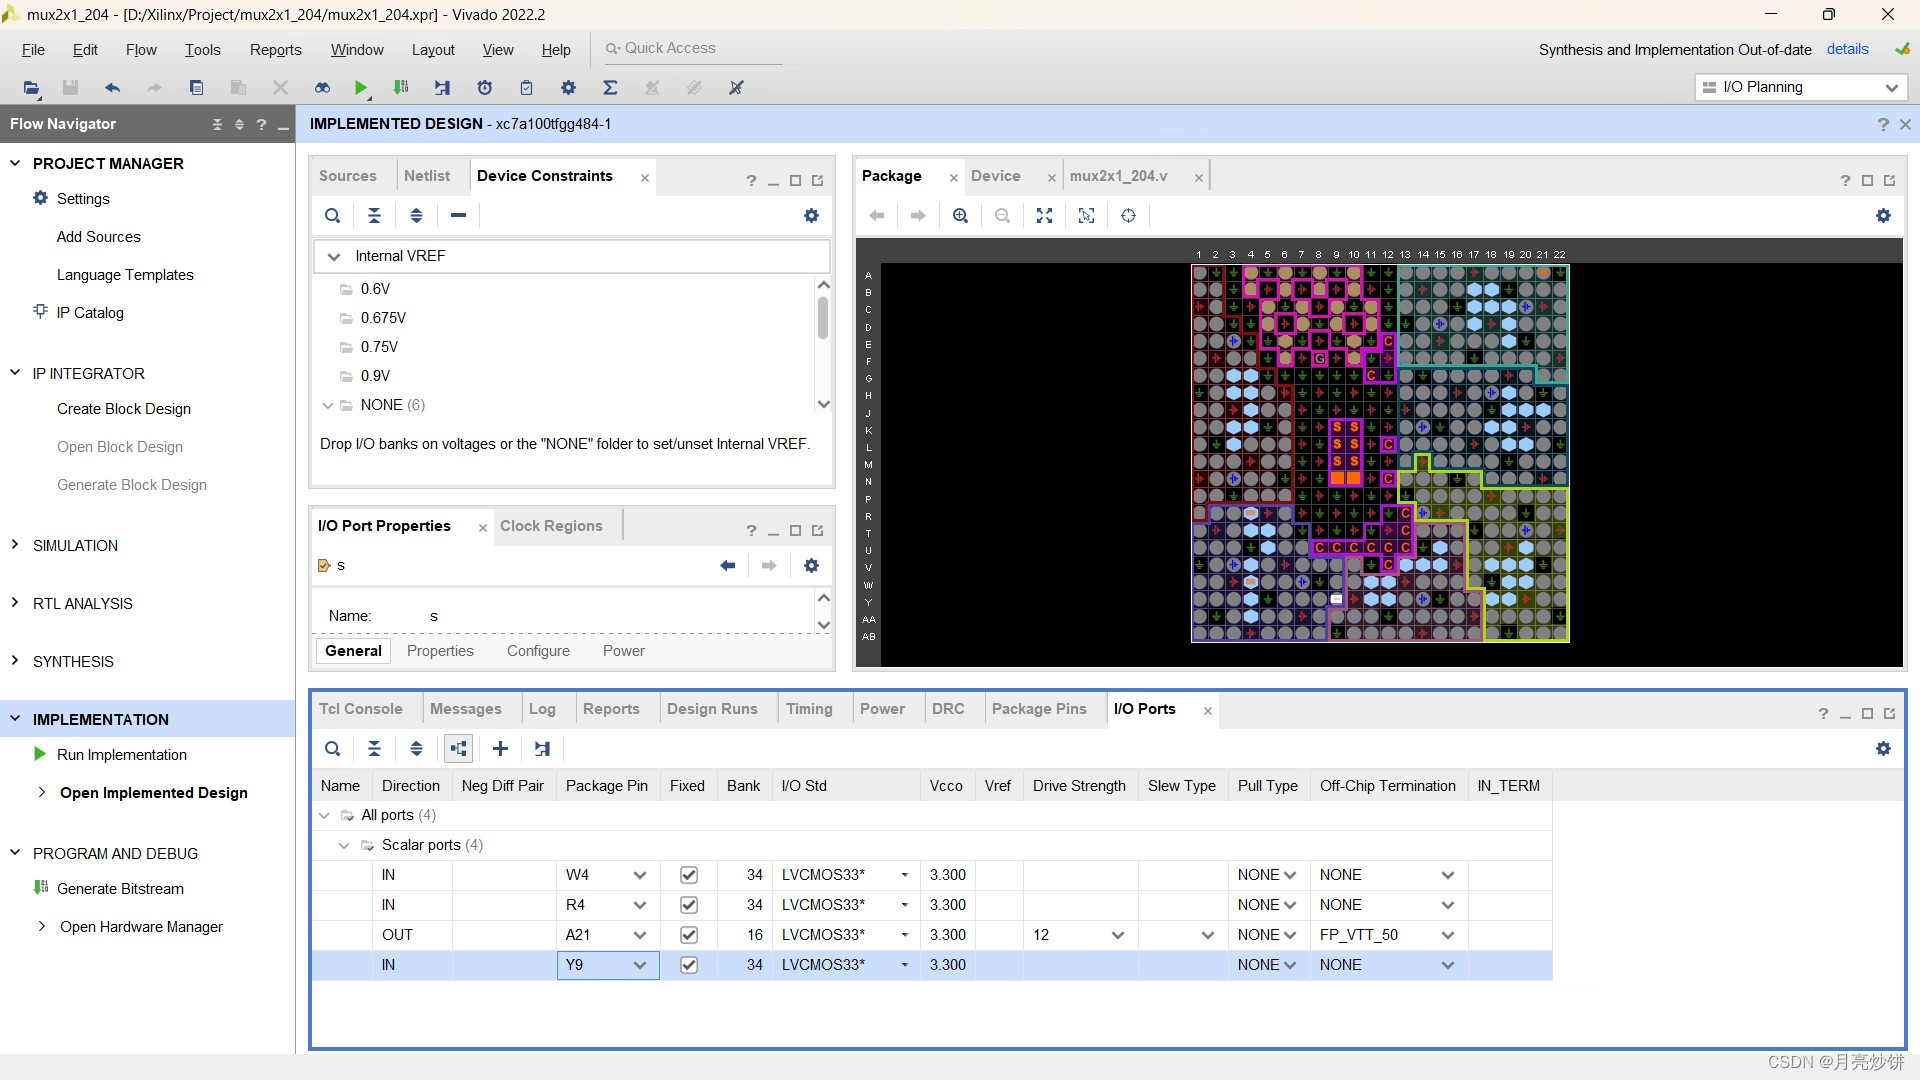Click the Generate Bitstream toolbar icon
This screenshot has height=1080, width=1920.
[x=401, y=88]
